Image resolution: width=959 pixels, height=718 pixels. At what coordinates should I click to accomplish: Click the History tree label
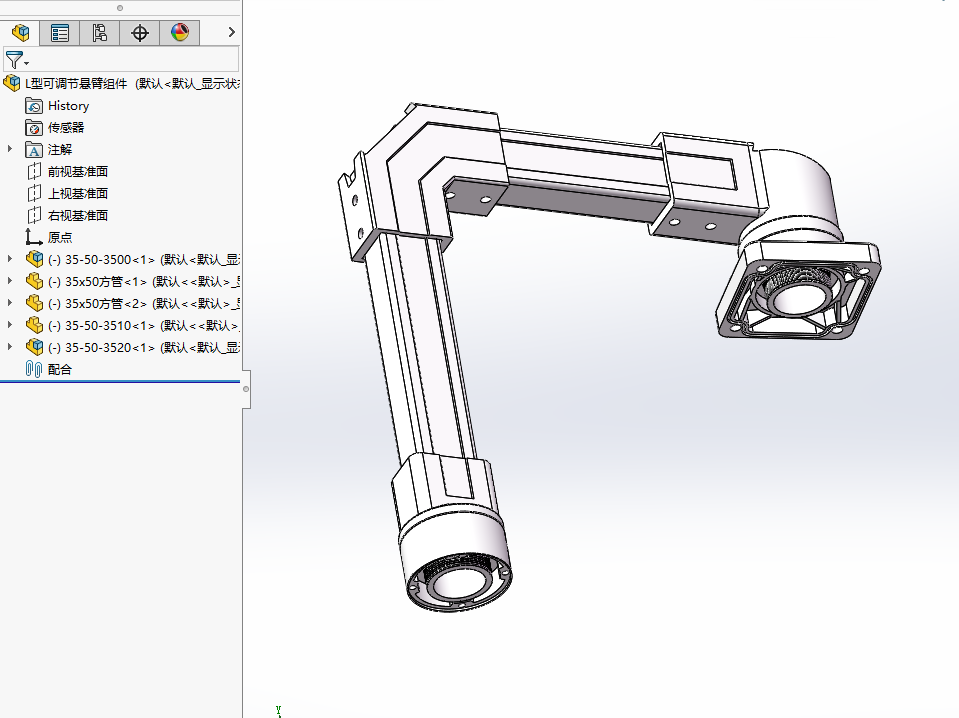[x=68, y=106]
